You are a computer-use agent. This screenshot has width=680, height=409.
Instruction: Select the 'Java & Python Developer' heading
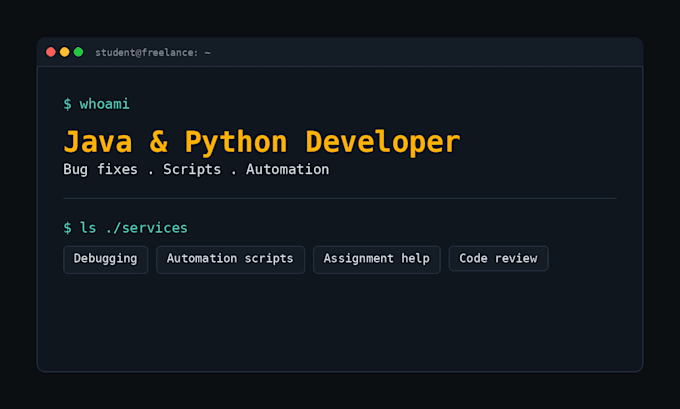pos(262,142)
